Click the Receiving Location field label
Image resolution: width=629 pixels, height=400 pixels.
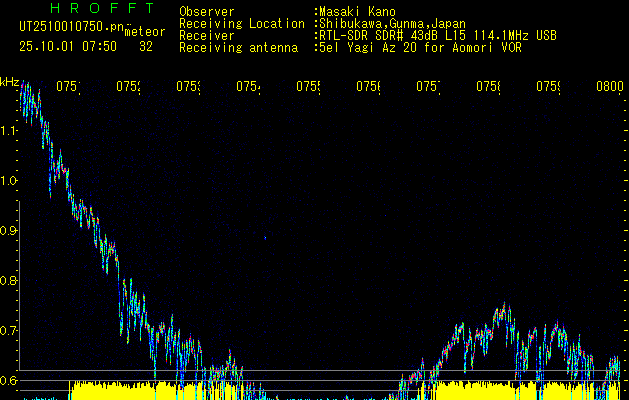[242, 23]
